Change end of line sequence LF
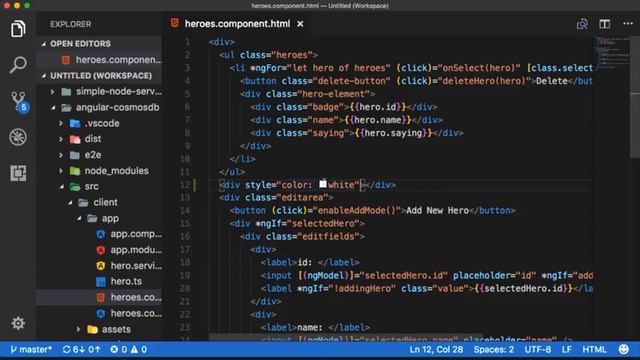Image resolution: width=640 pixels, height=360 pixels. tap(567, 350)
